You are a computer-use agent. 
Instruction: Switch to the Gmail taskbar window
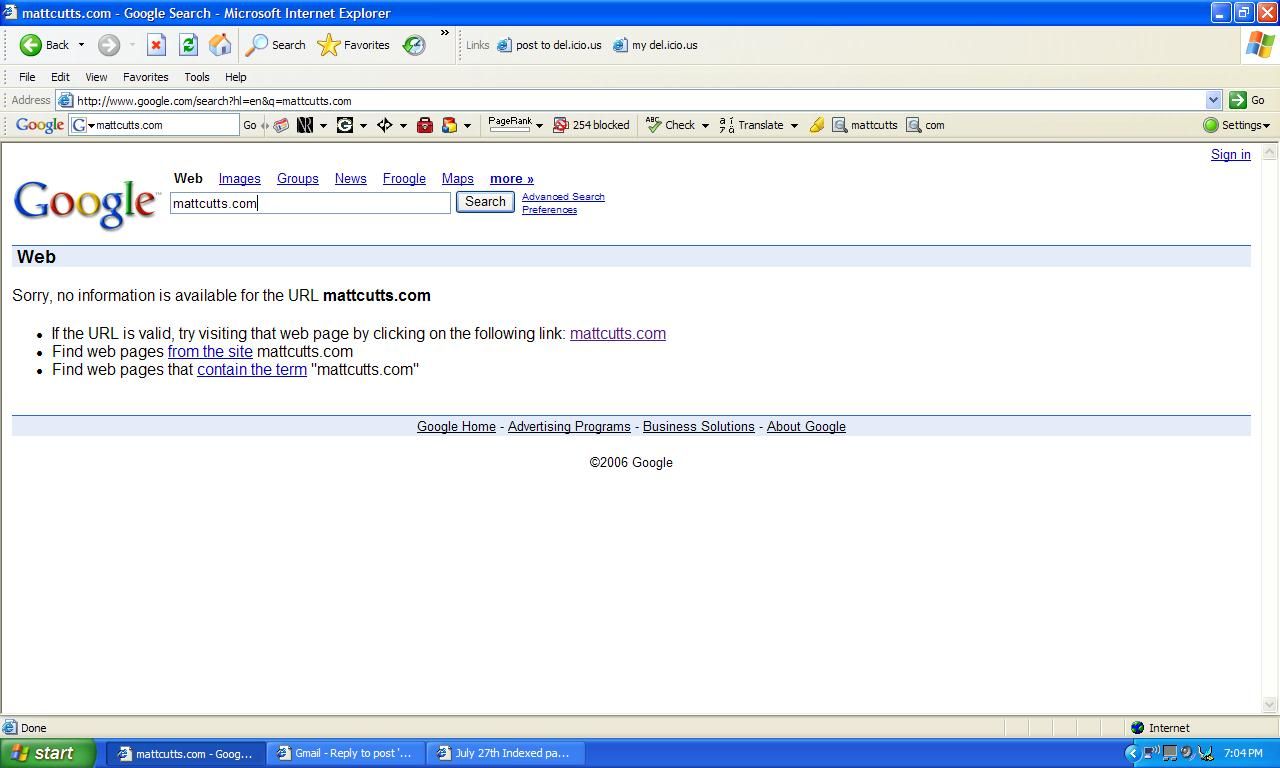coord(346,753)
